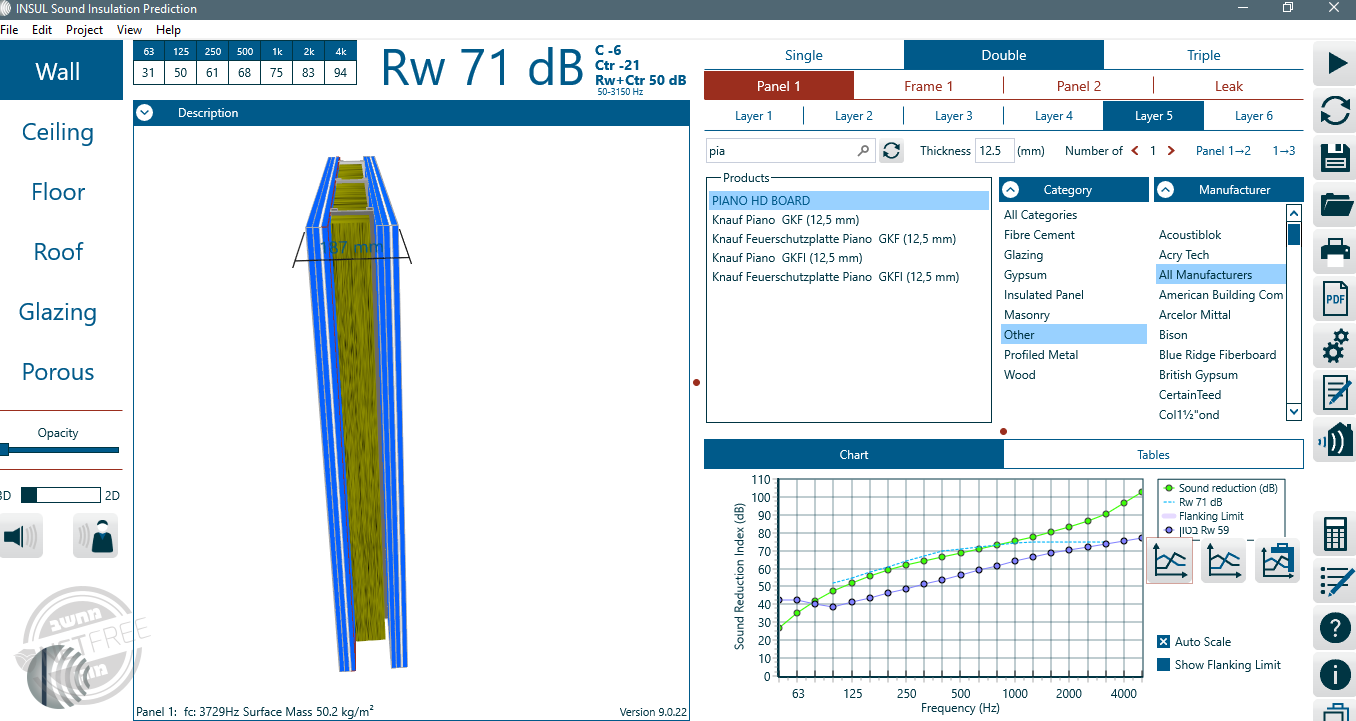Image resolution: width=1356 pixels, height=721 pixels.
Task: Select Knauf Feuerschutzplatte Piano GKFI product
Action: click(836, 277)
